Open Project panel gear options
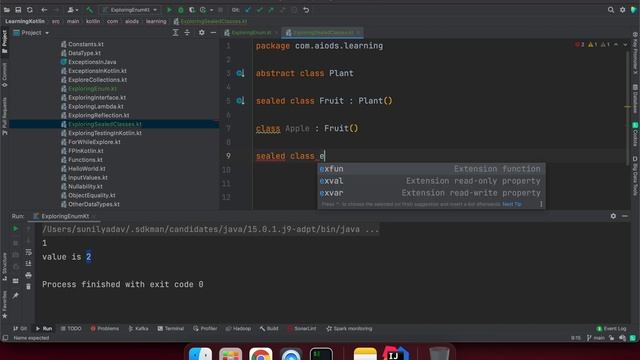 click(202, 33)
